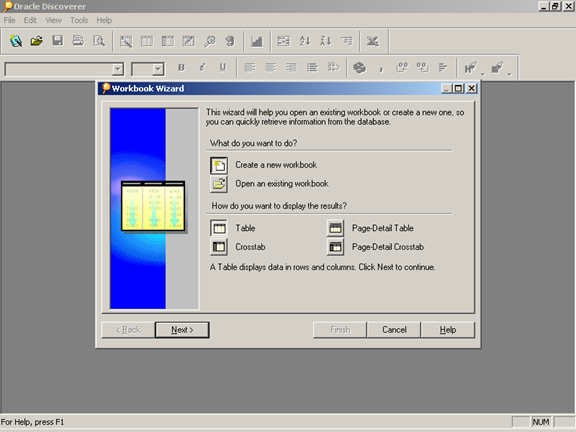The height and width of the screenshot is (432, 576).
Task: Click the Align Center icon
Action: coord(271,68)
